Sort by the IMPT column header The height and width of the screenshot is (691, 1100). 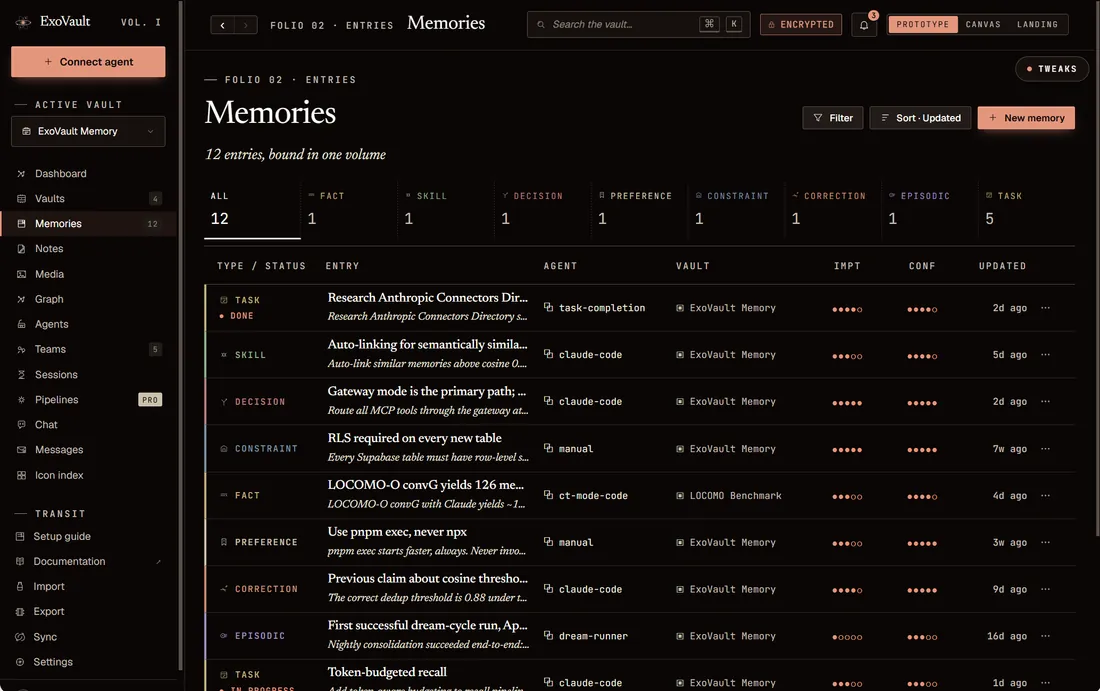847,266
